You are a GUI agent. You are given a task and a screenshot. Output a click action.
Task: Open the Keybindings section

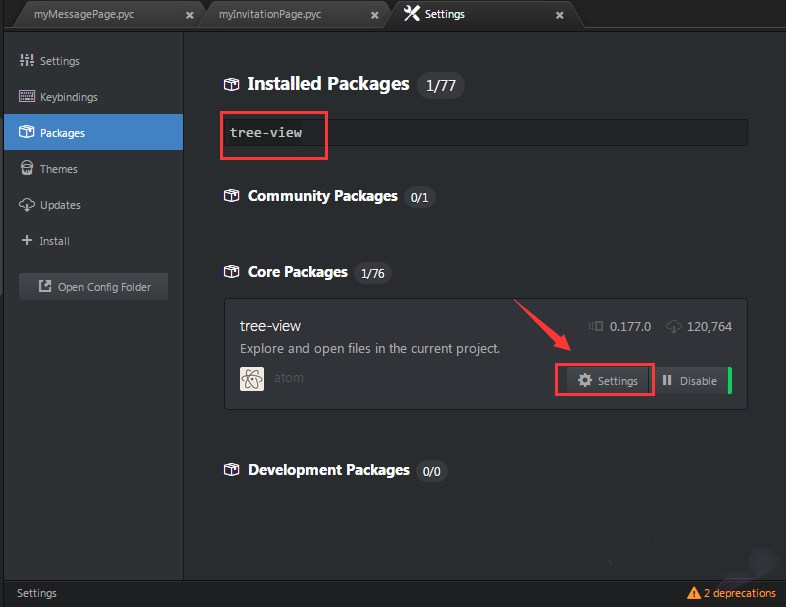[x=68, y=97]
